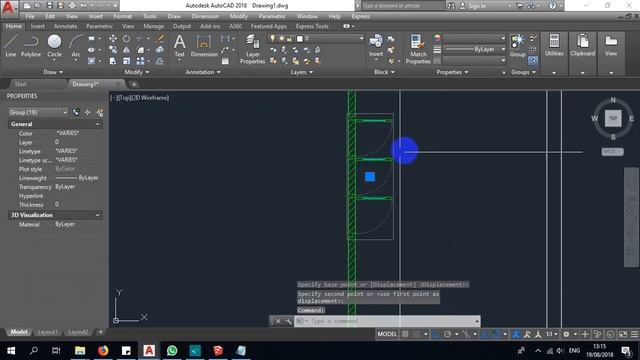Open the annotation scale 1:1 dropdown
Image resolution: width=640 pixels, height=360 pixels.
click(551, 334)
